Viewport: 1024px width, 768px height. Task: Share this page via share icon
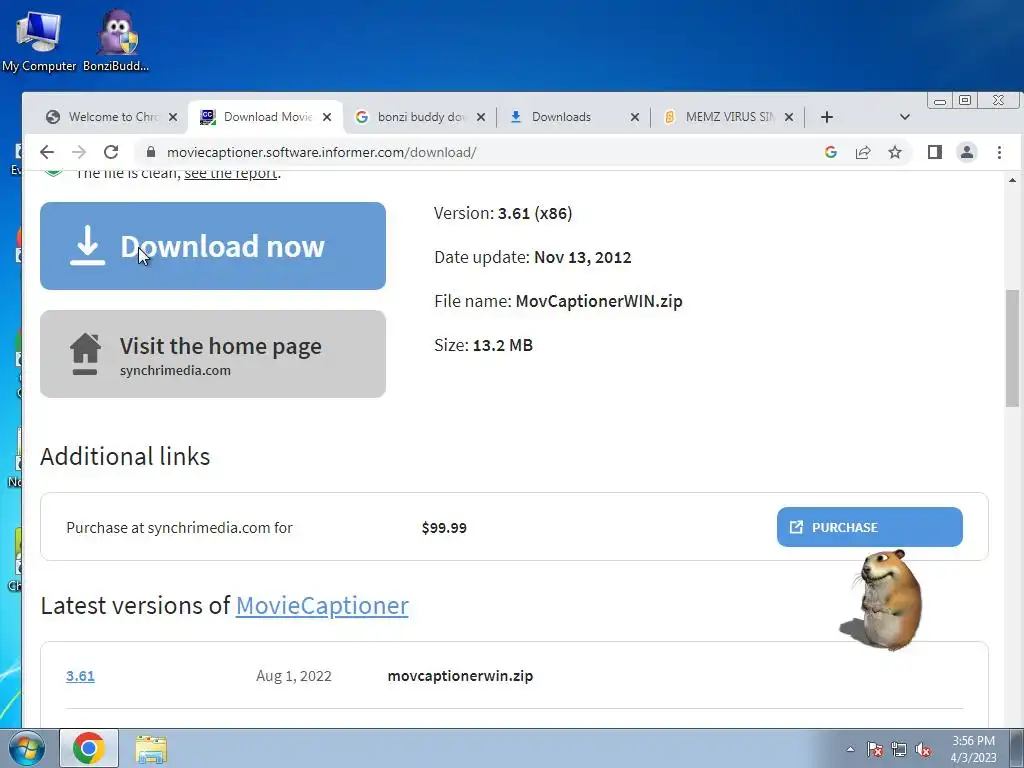pos(863,152)
